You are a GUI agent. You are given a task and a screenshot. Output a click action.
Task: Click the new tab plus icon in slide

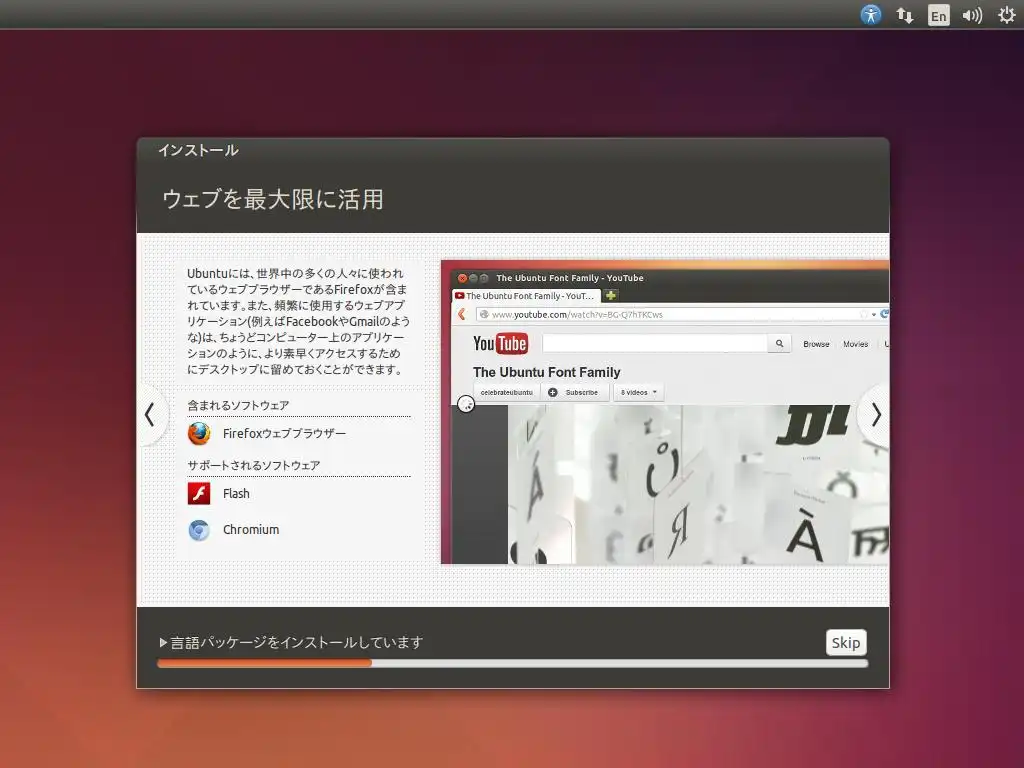click(x=611, y=296)
